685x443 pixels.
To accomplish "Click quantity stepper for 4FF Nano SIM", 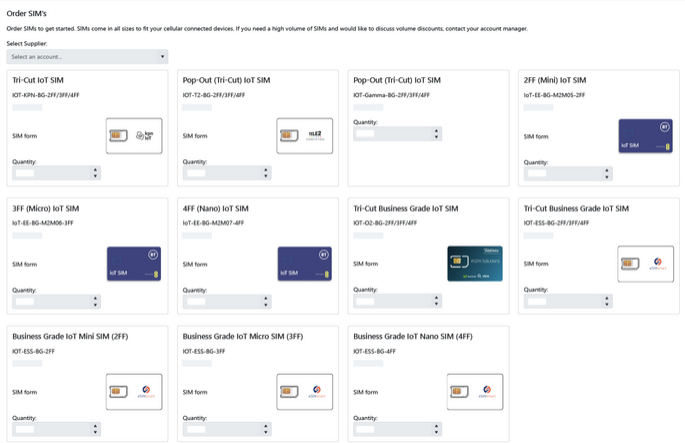I will click(x=265, y=300).
